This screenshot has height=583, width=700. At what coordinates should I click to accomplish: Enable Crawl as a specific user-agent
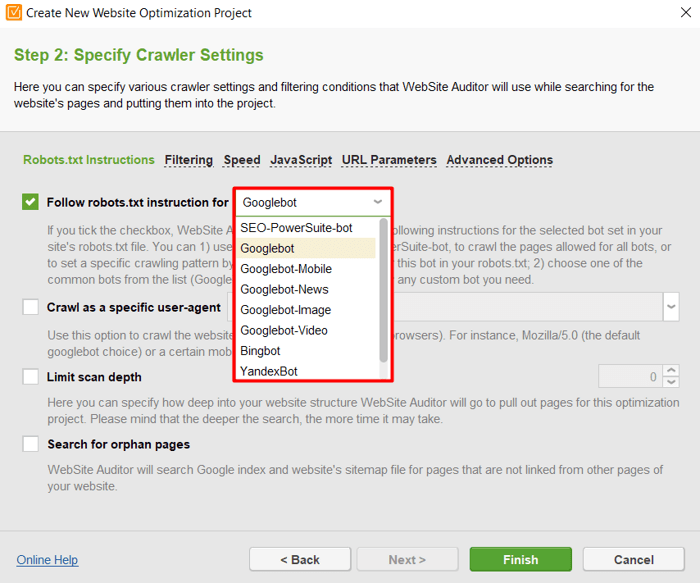point(30,307)
